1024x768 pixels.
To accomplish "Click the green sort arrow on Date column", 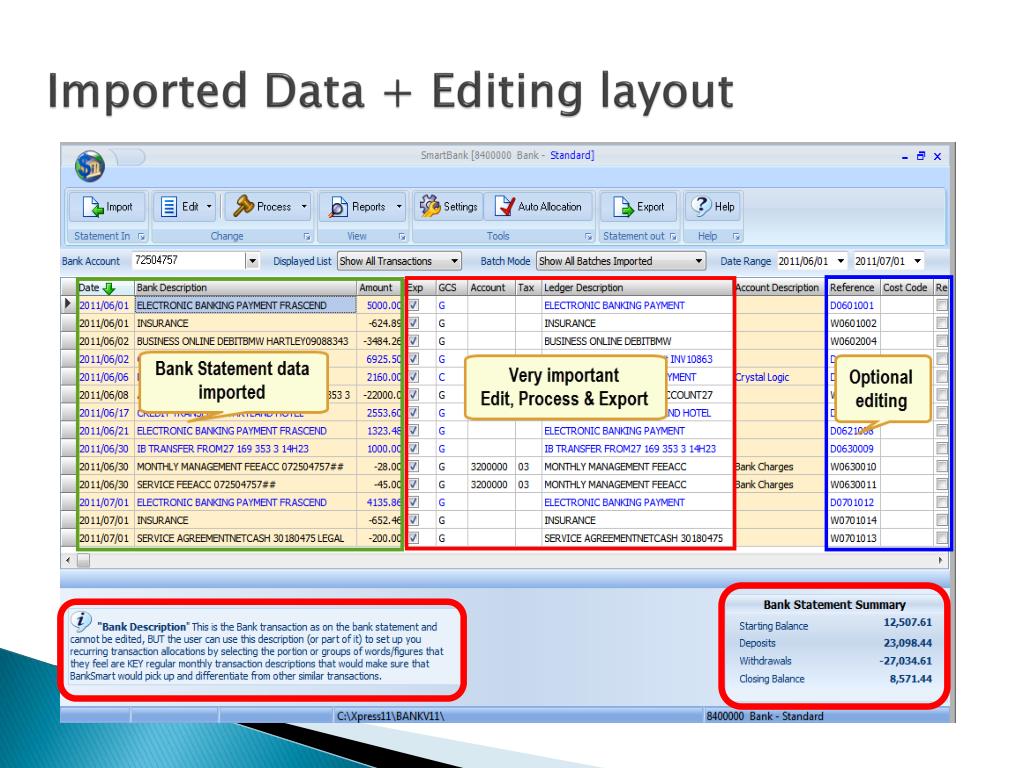I will tap(109, 288).
